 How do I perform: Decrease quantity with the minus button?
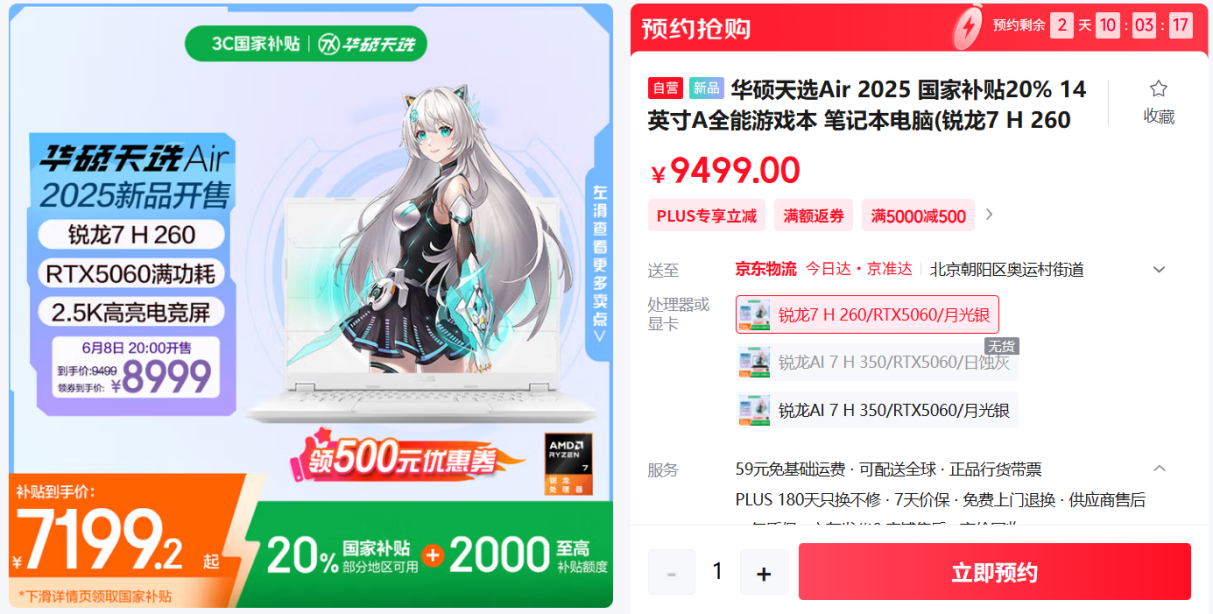672,573
